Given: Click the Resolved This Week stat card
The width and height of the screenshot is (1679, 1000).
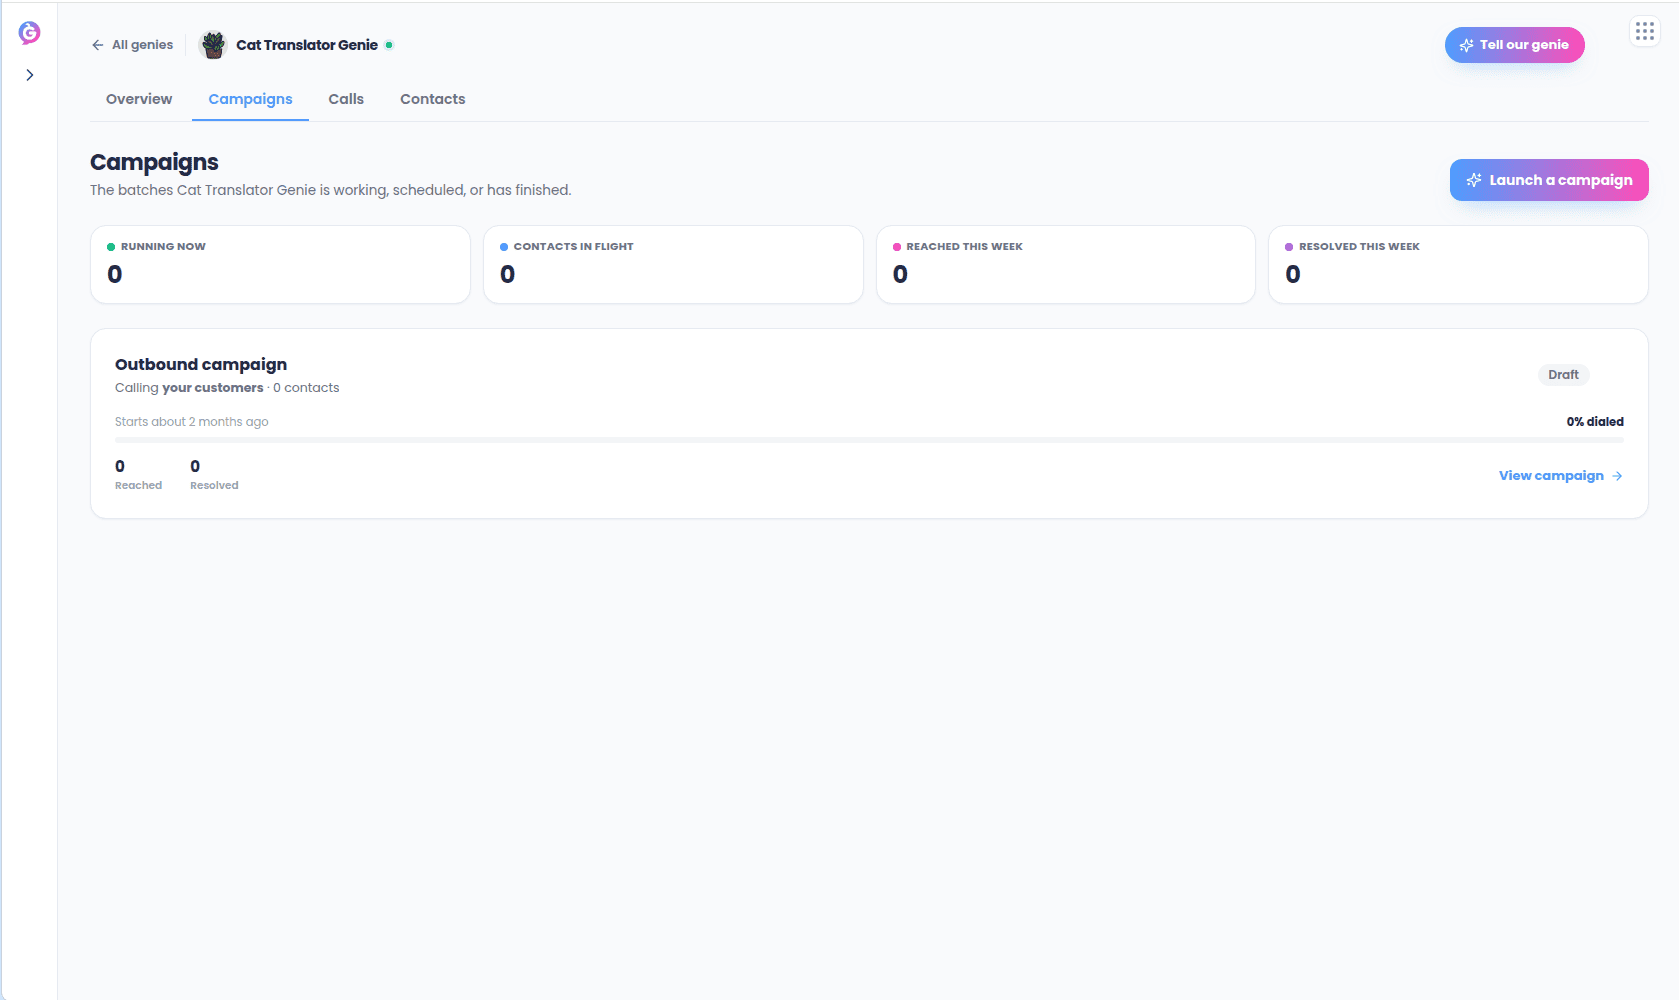Looking at the screenshot, I should tap(1458, 264).
